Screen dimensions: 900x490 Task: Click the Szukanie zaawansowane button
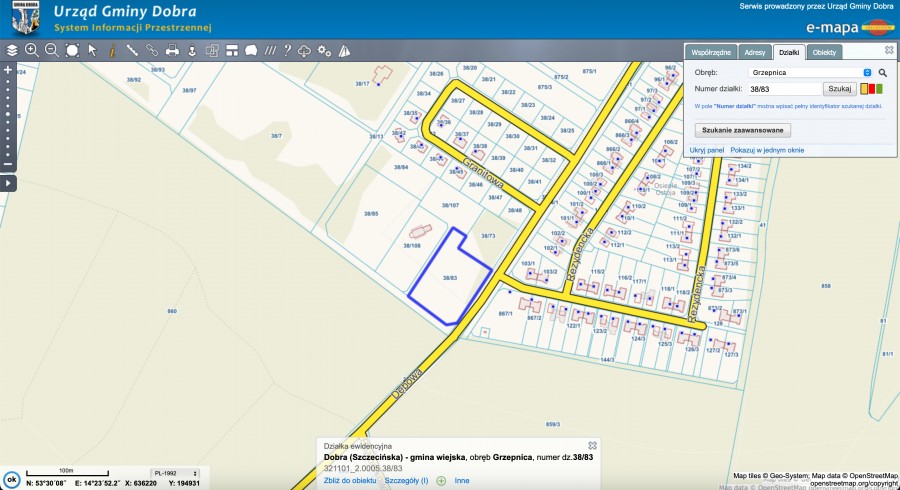742,130
